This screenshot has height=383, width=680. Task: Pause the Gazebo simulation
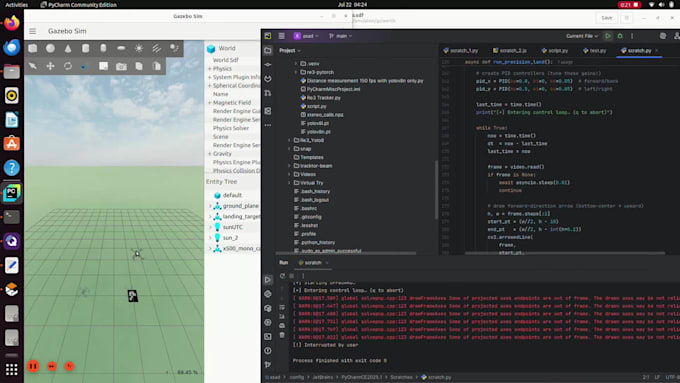(x=33, y=366)
